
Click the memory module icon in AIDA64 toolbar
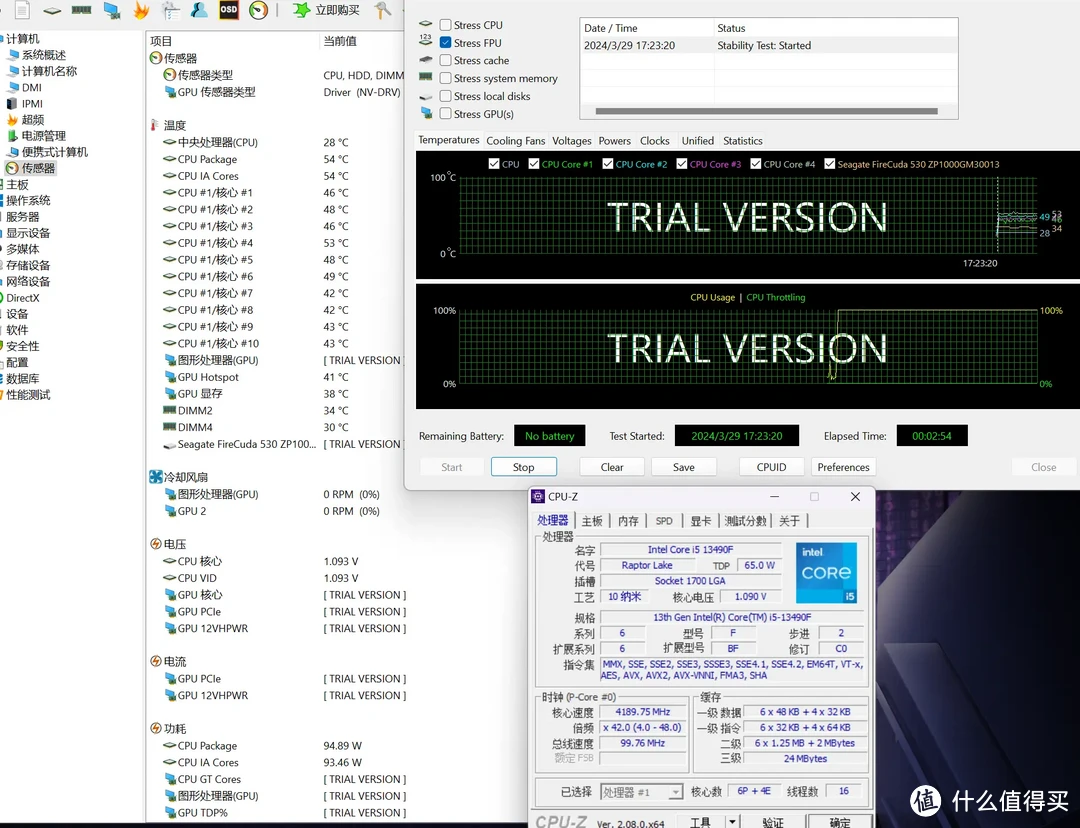(81, 10)
